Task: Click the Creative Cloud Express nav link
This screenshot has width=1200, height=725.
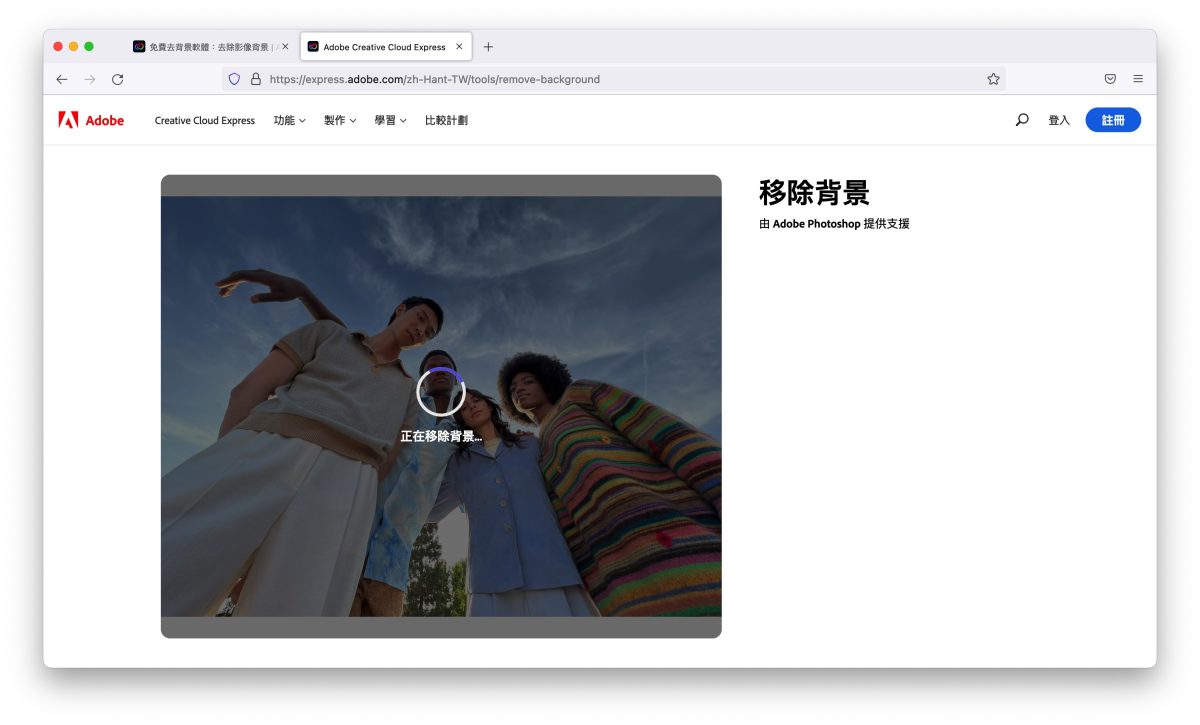Action: click(x=205, y=121)
